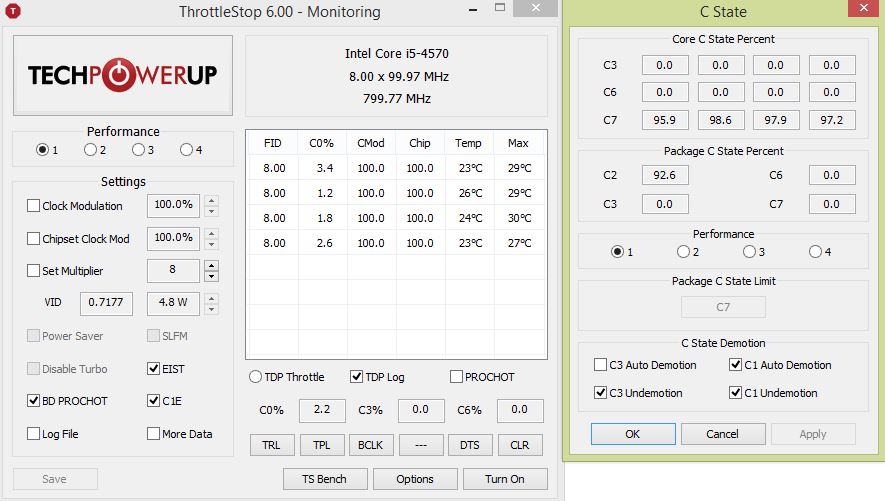Click the Set Multiplier value field showing 8
This screenshot has width=885, height=501.
(173, 271)
